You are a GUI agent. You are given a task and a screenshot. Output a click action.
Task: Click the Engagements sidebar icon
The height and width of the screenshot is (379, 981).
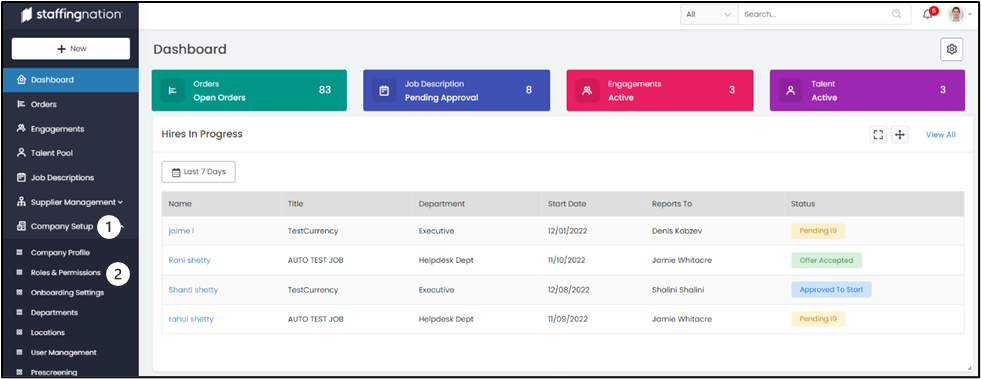click(21, 129)
